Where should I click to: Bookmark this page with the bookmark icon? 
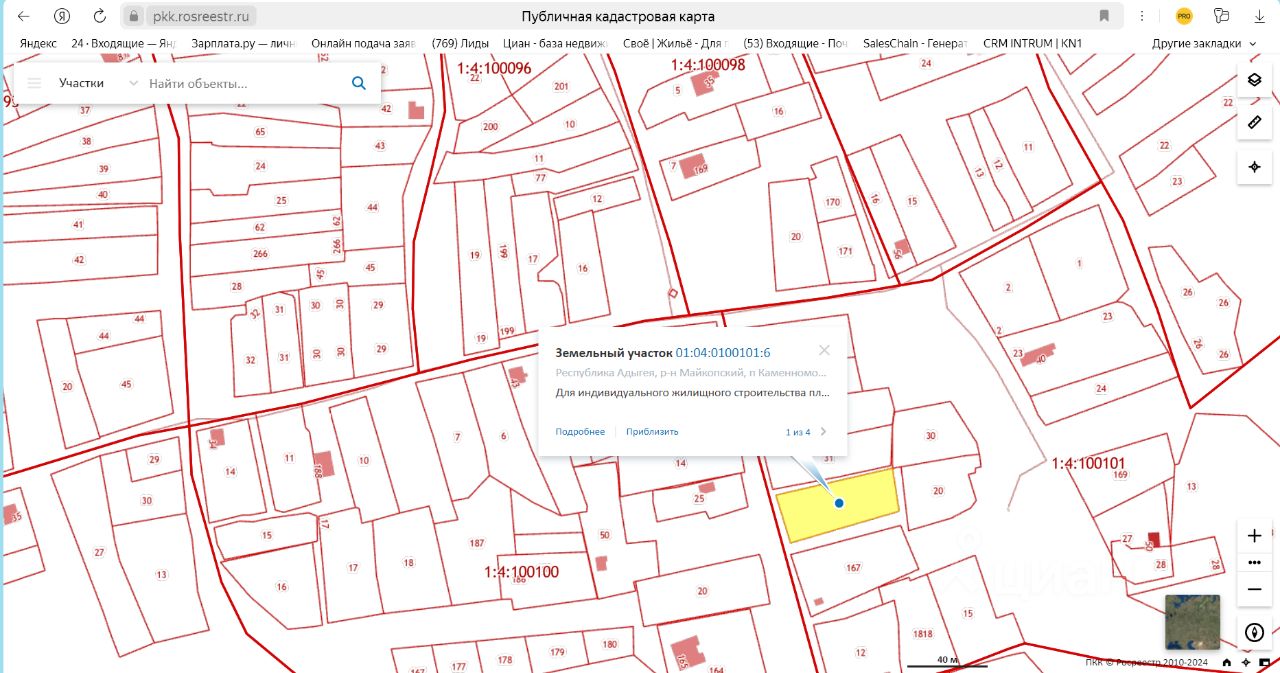tap(1104, 16)
